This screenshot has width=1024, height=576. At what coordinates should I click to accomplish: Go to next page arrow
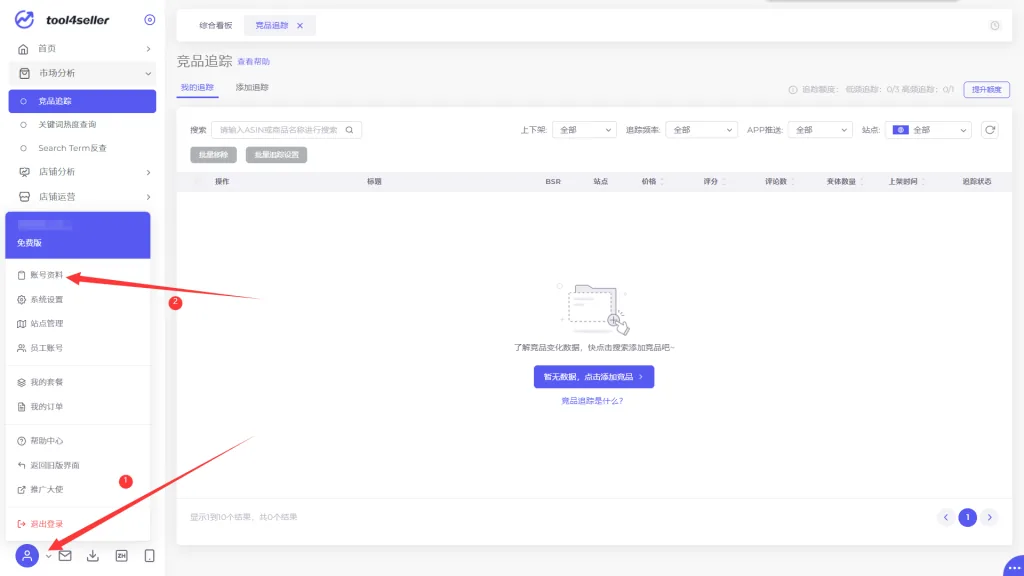989,517
